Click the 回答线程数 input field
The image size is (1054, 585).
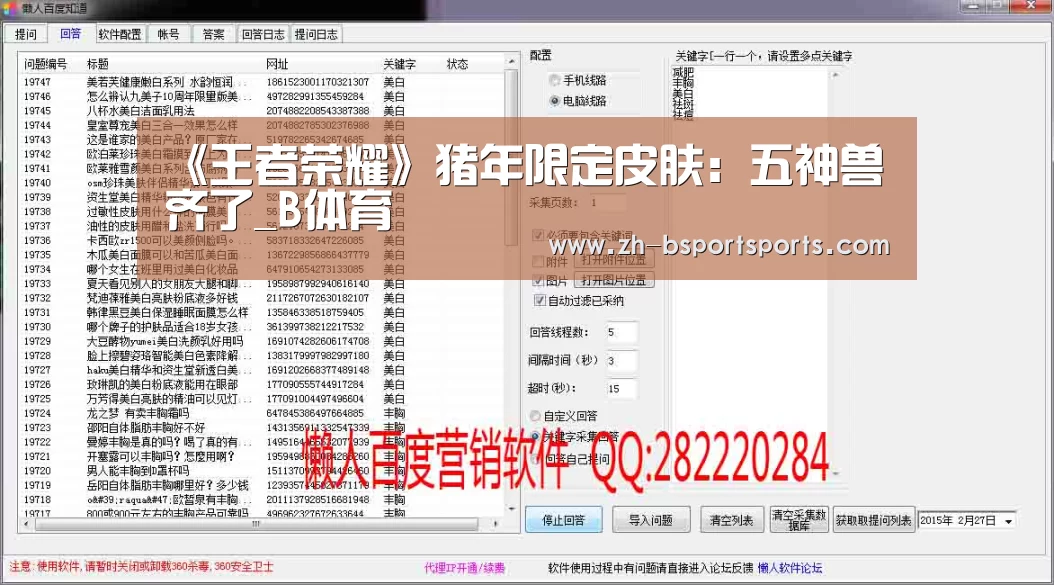pos(620,332)
